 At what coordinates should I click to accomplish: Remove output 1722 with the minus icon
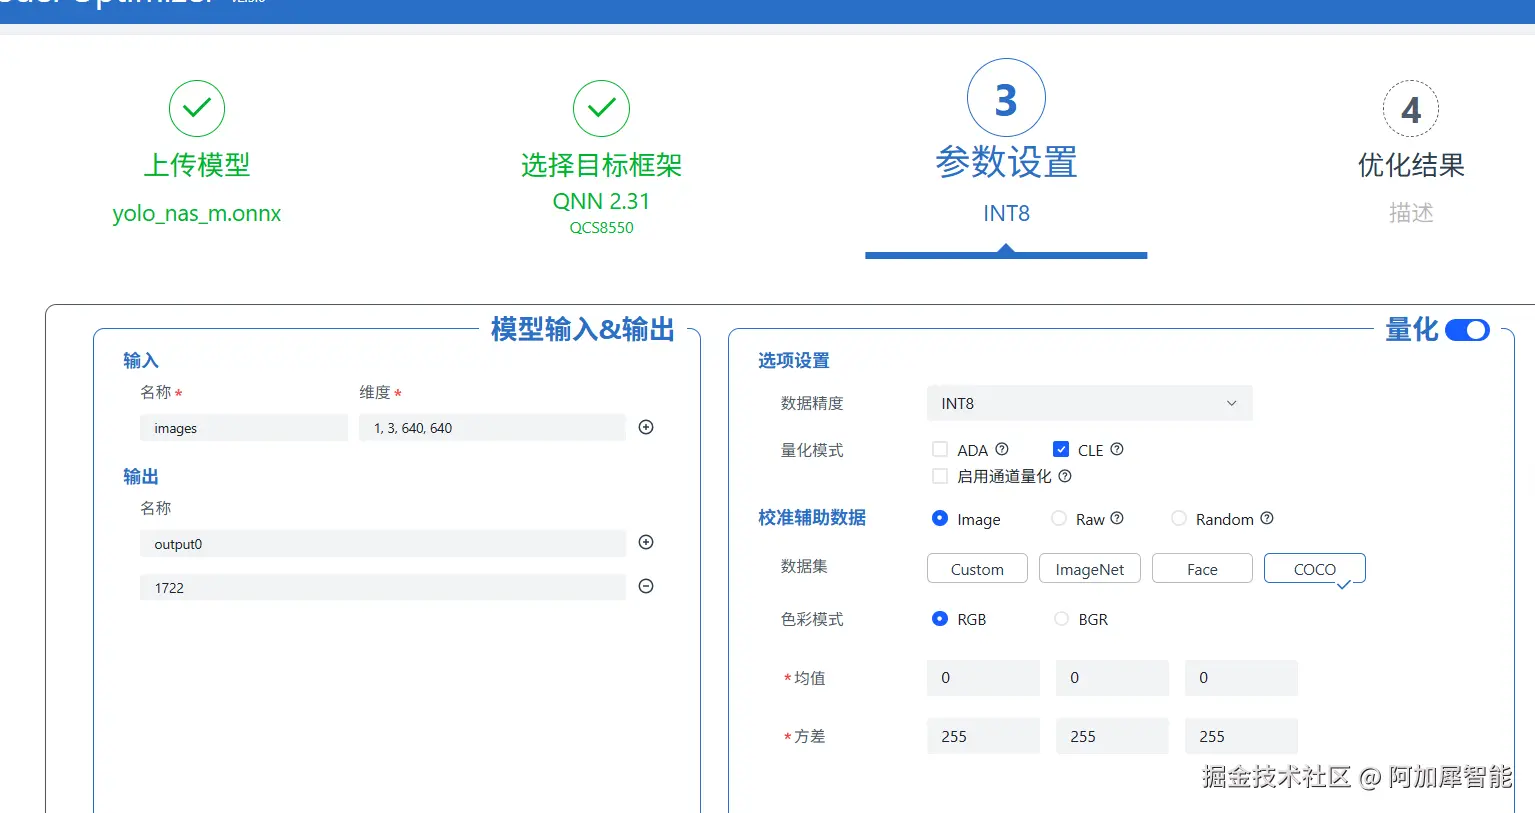click(646, 586)
